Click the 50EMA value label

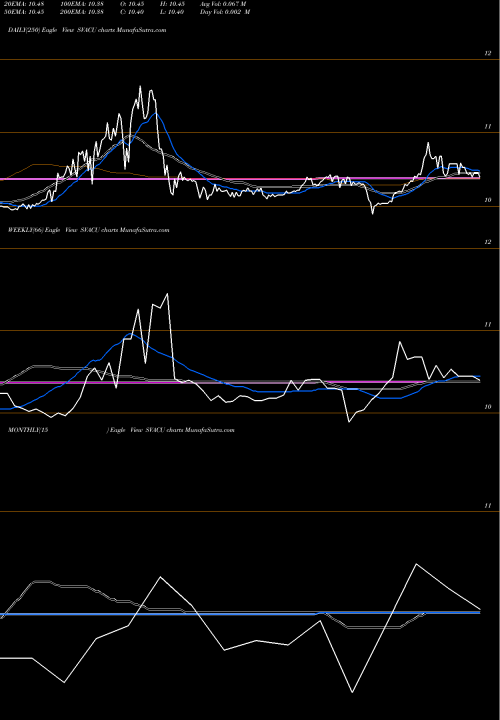(x=23, y=12)
